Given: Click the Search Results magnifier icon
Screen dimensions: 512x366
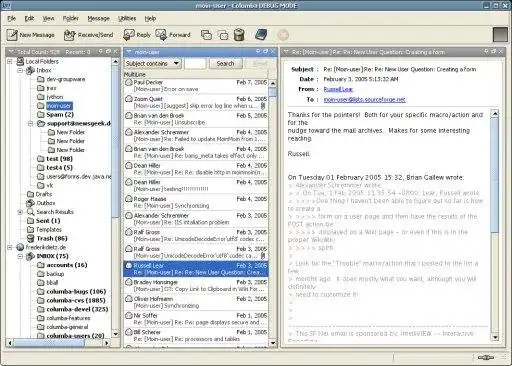Looking at the screenshot, I should 31,212.
